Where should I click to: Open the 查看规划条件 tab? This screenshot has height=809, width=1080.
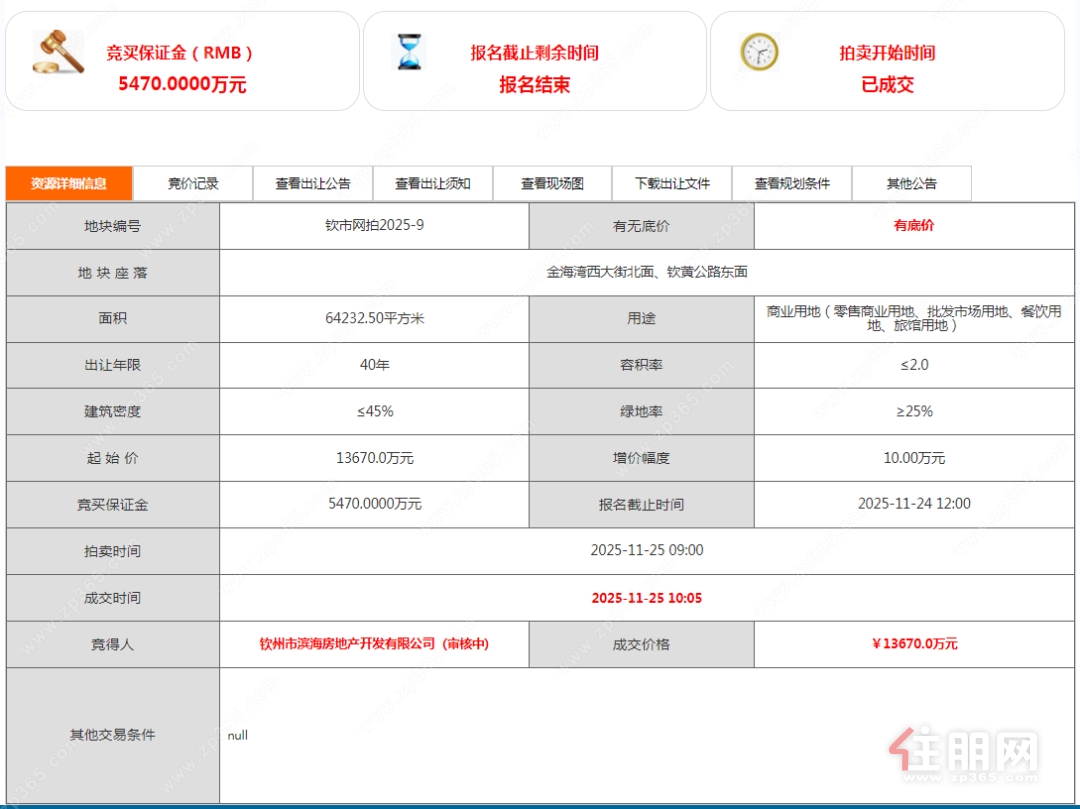[792, 184]
